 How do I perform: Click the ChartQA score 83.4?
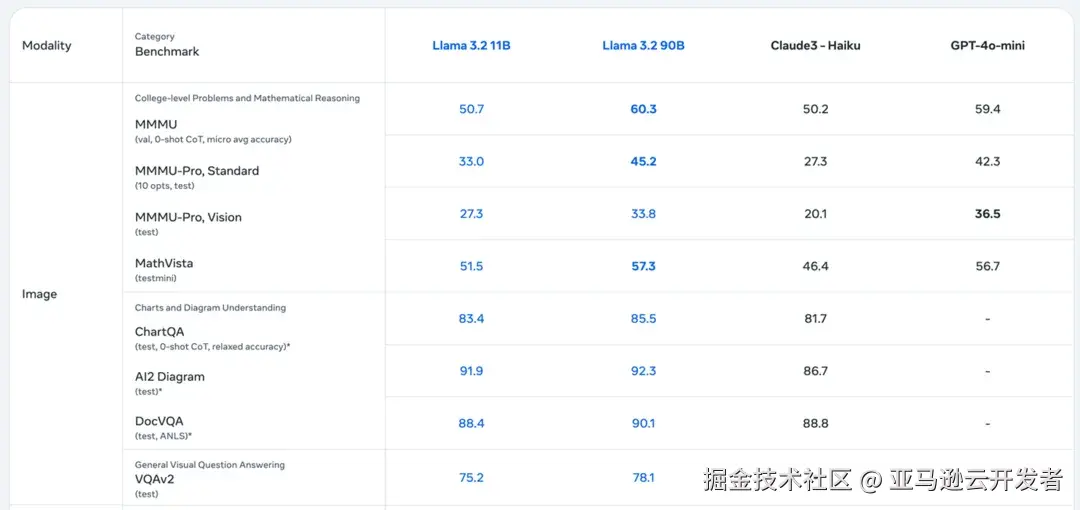click(x=471, y=318)
